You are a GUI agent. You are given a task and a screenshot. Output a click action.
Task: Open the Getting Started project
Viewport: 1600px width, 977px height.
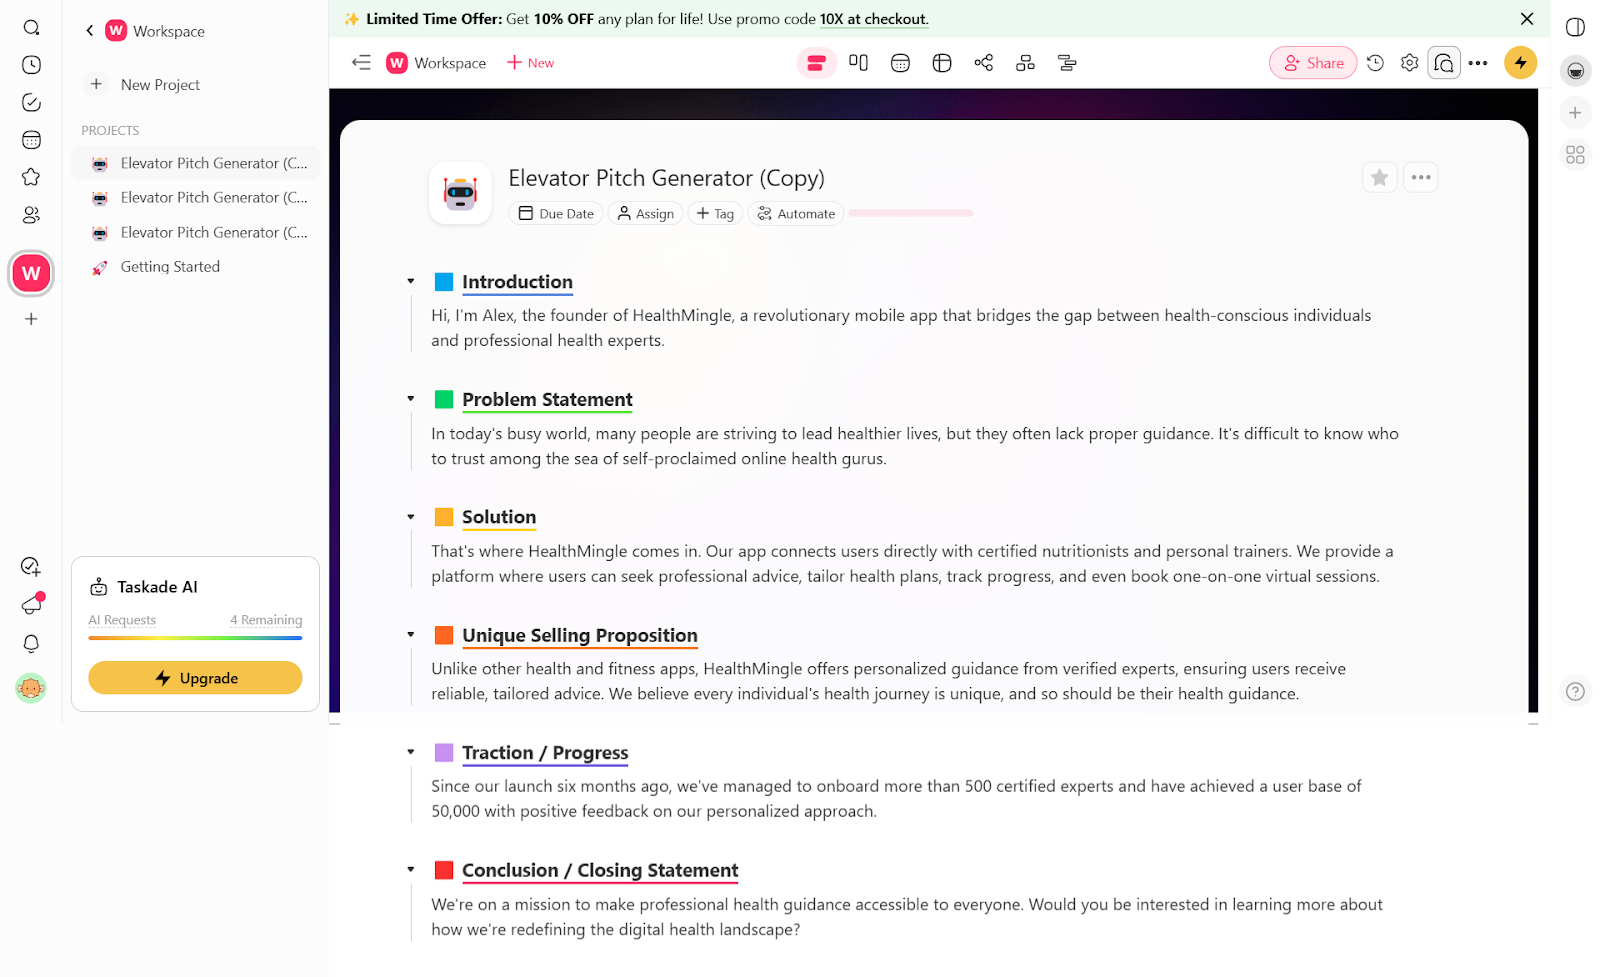tap(169, 266)
